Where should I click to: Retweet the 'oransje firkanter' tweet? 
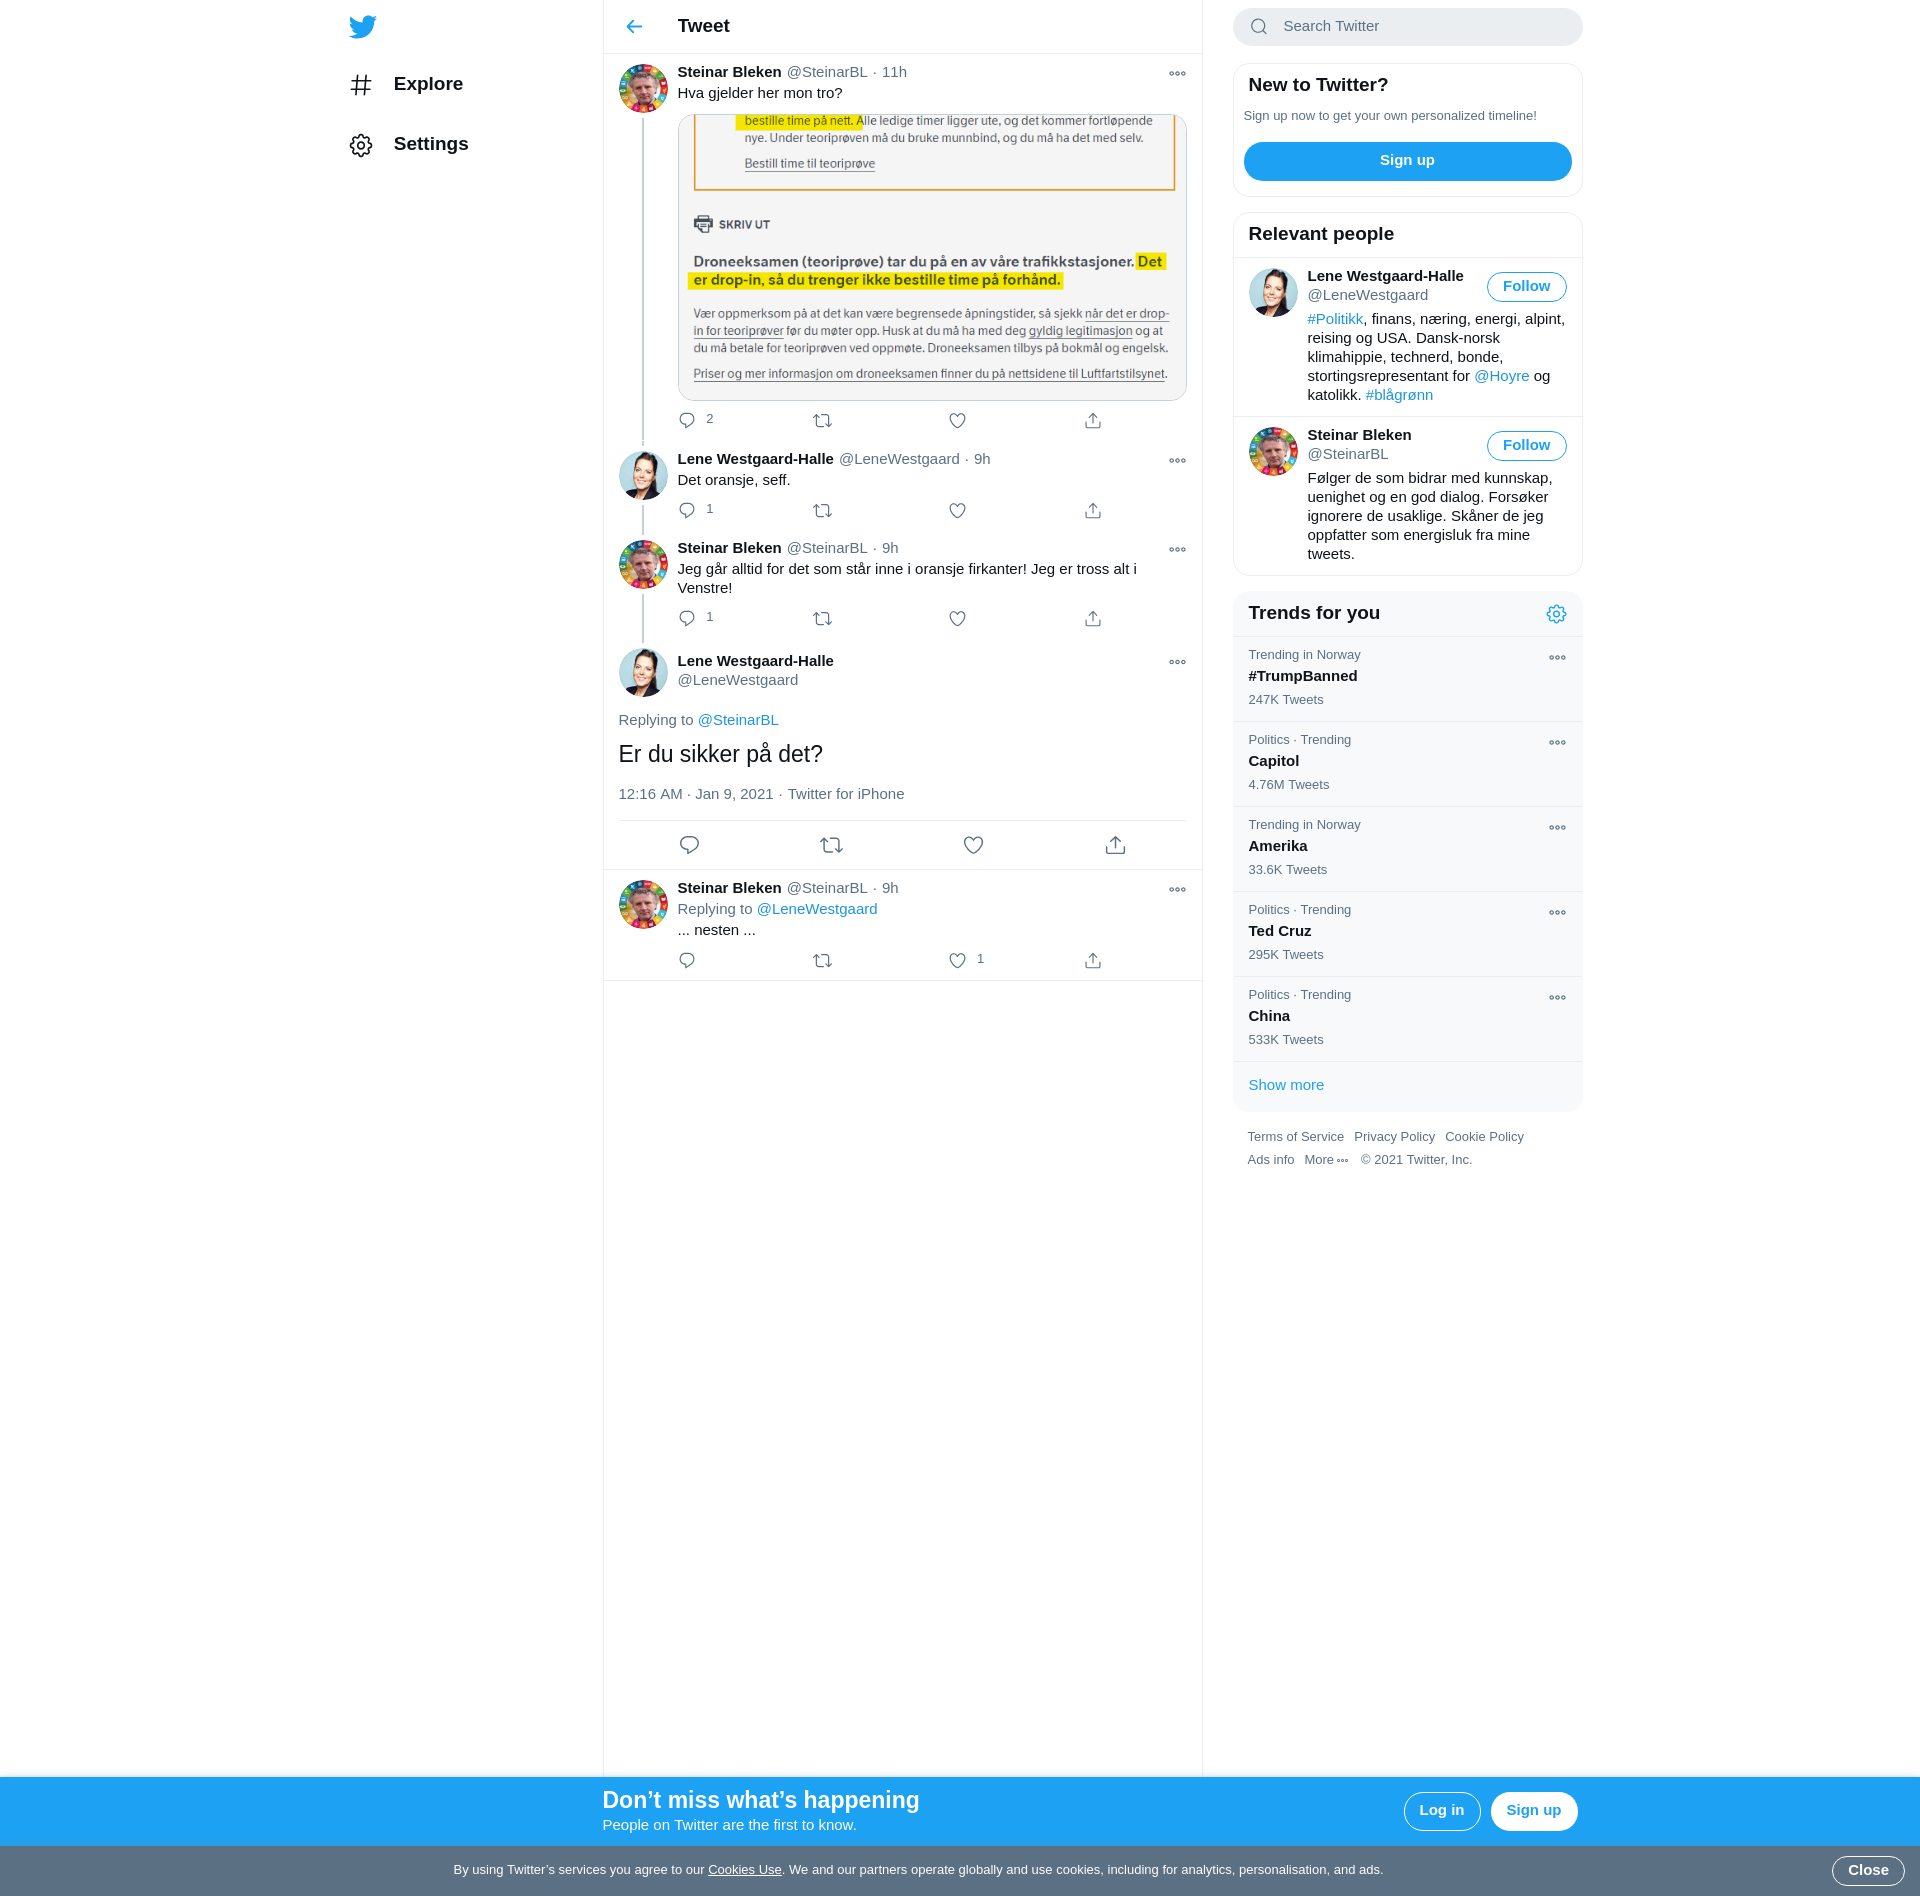pos(822,618)
